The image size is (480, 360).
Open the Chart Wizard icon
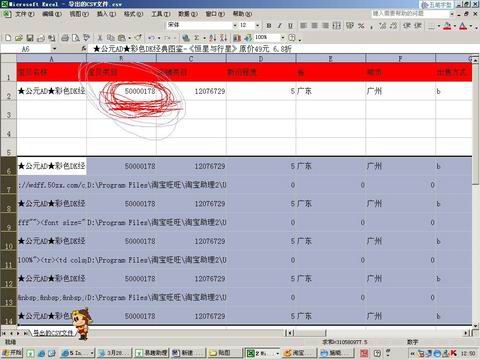237,38
